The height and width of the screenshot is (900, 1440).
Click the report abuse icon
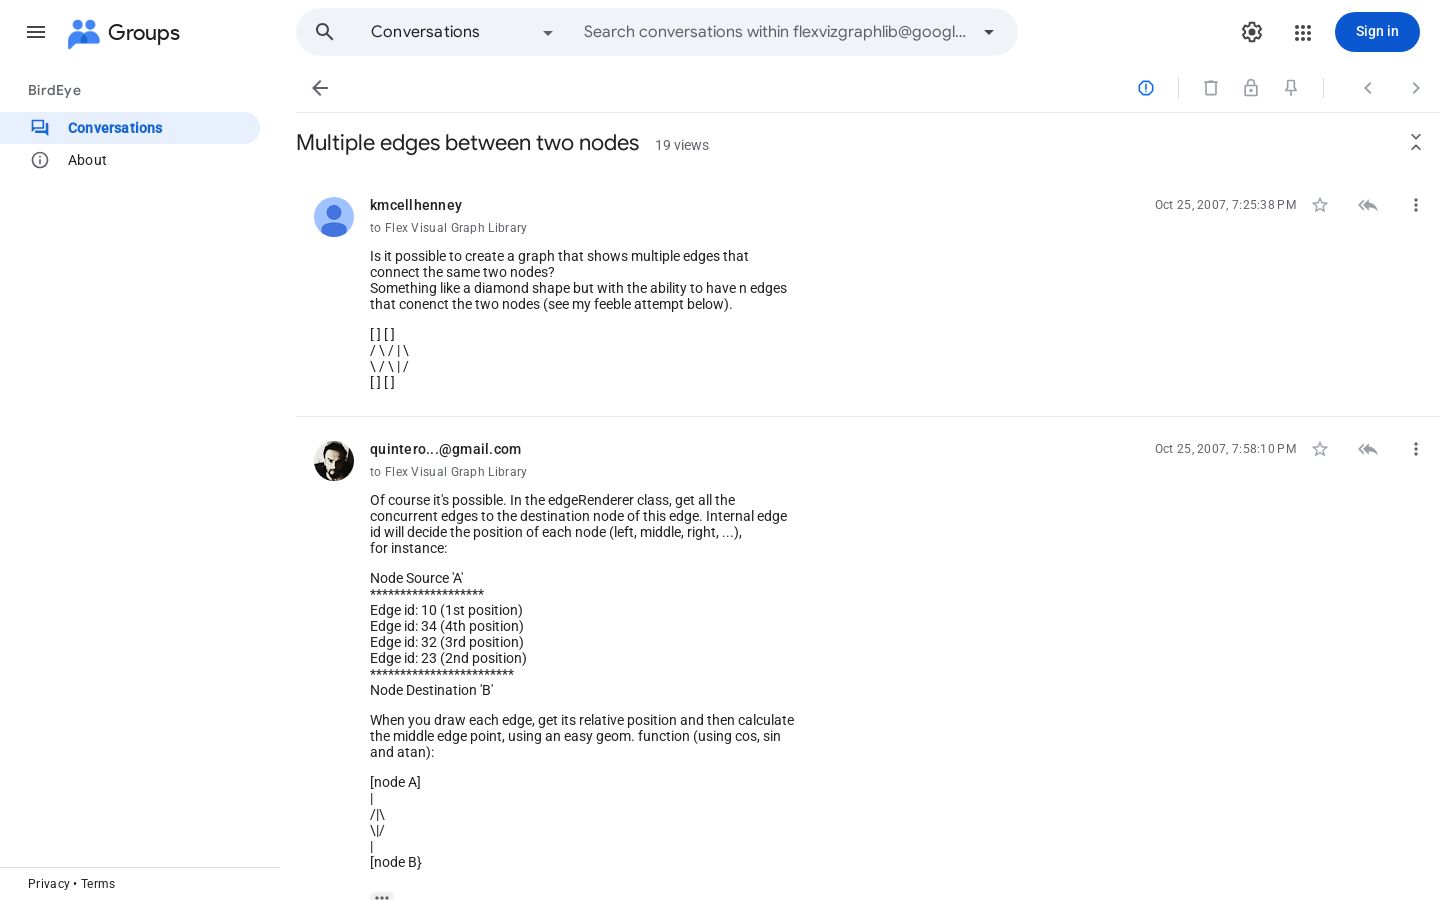pyautogui.click(x=1146, y=88)
